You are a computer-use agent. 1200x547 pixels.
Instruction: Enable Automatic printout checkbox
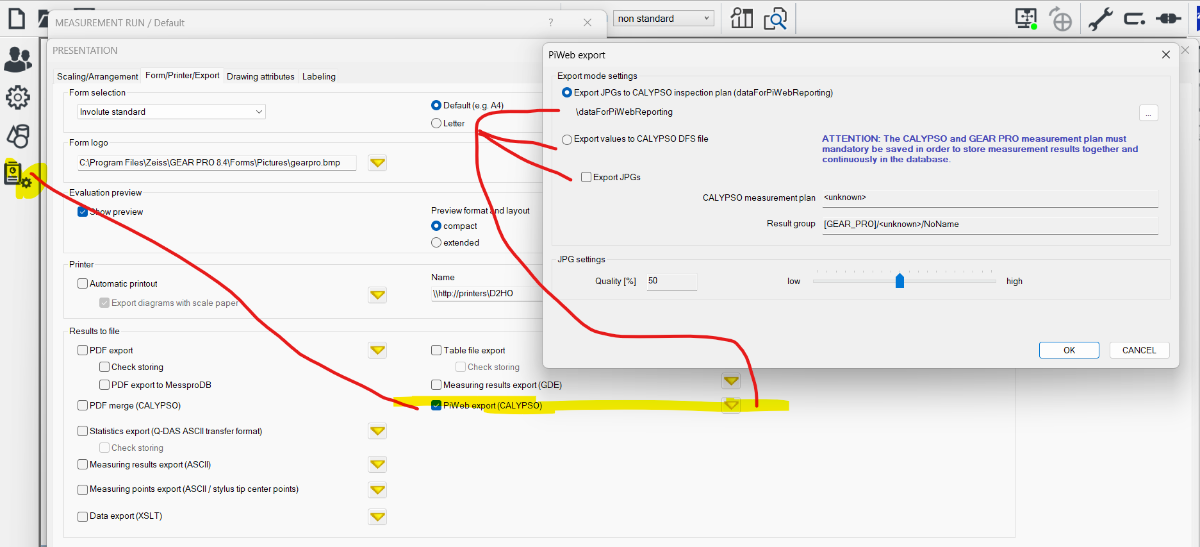point(83,284)
